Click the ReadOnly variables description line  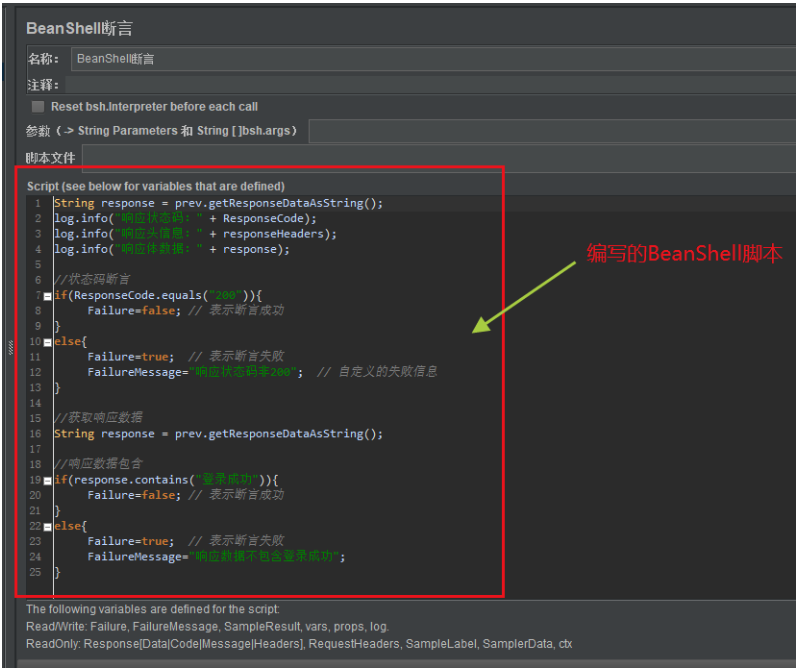tap(299, 644)
